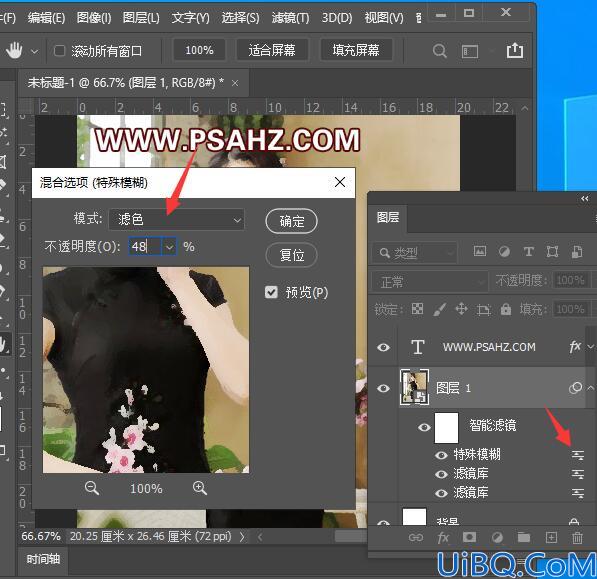Enable 滚动所有窗口 checkbox
The height and width of the screenshot is (579, 597).
59,51
